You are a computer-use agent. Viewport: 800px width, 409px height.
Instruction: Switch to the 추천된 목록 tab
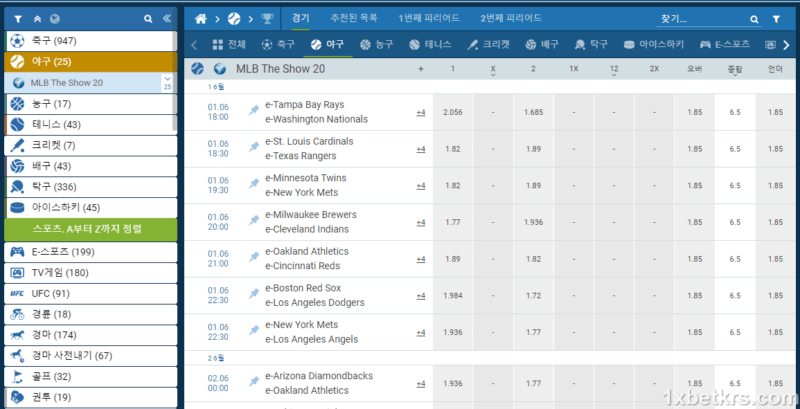[354, 18]
